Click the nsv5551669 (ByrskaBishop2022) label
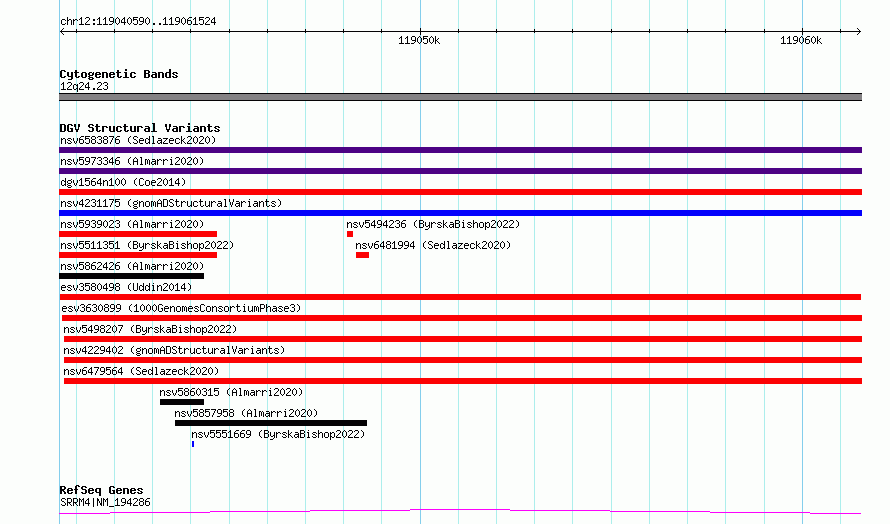This screenshot has width=890, height=524. click(x=278, y=434)
